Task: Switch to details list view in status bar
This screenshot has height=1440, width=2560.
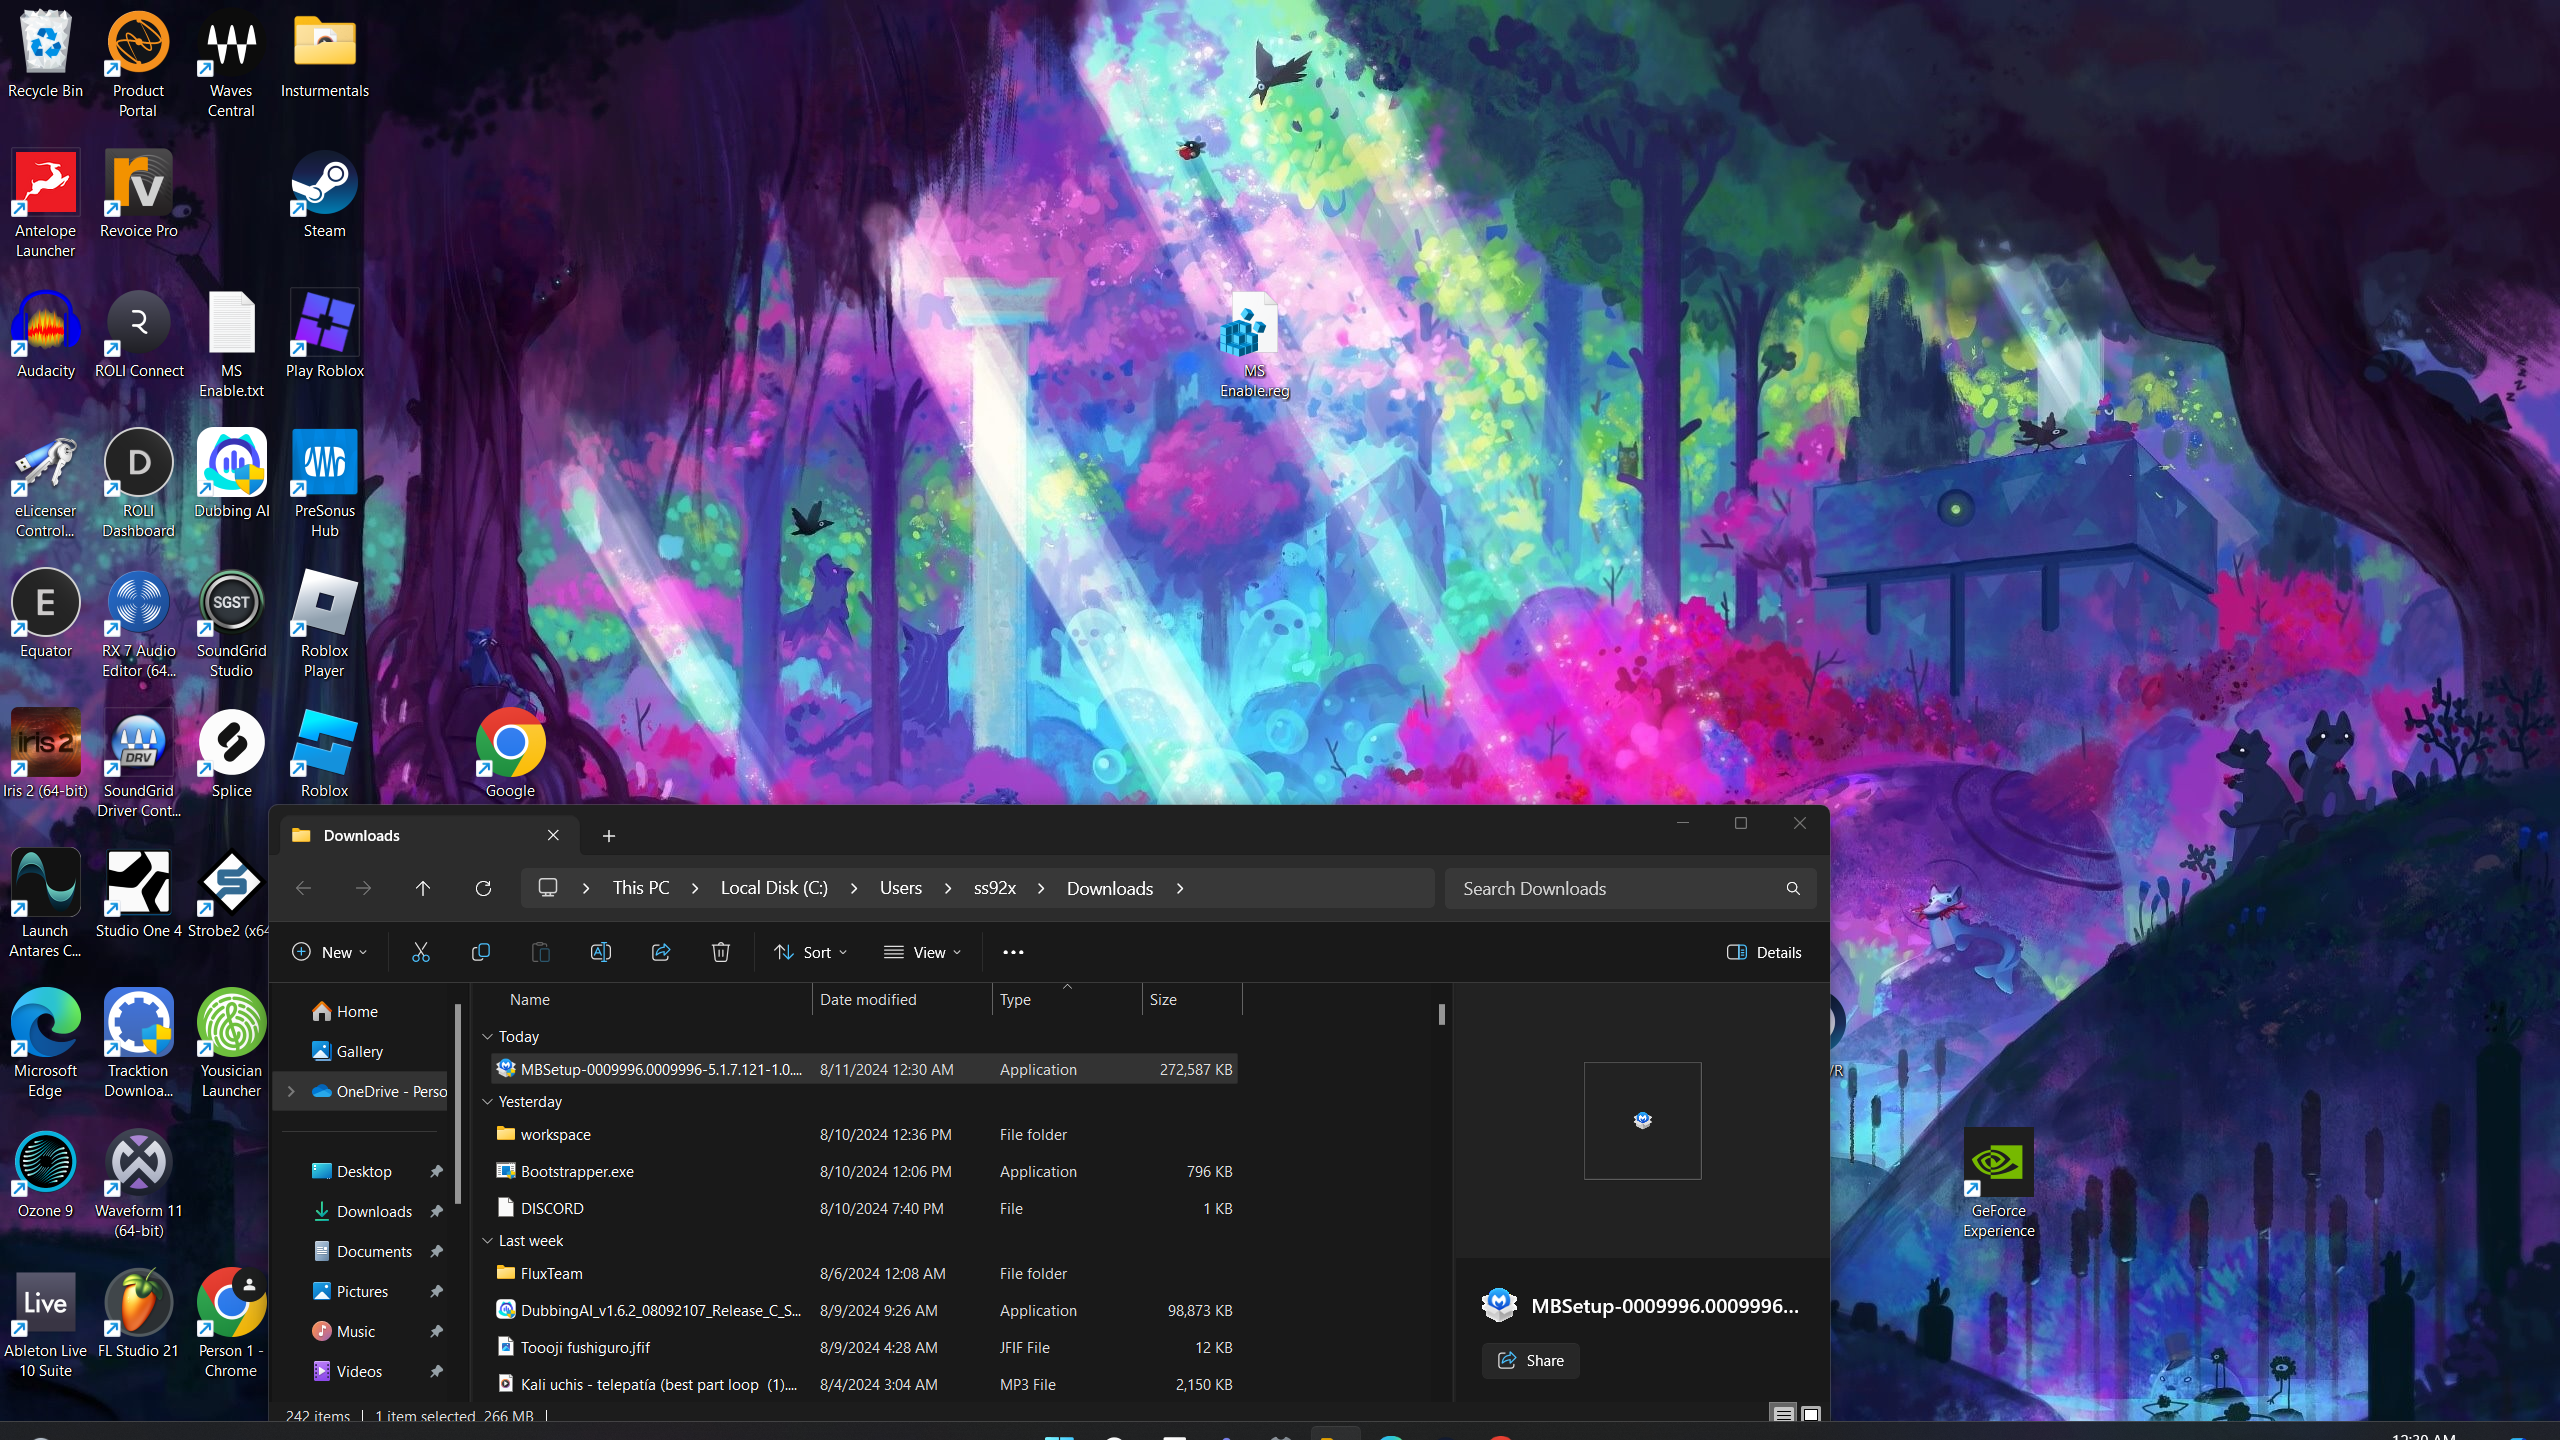Action: pyautogui.click(x=1783, y=1414)
